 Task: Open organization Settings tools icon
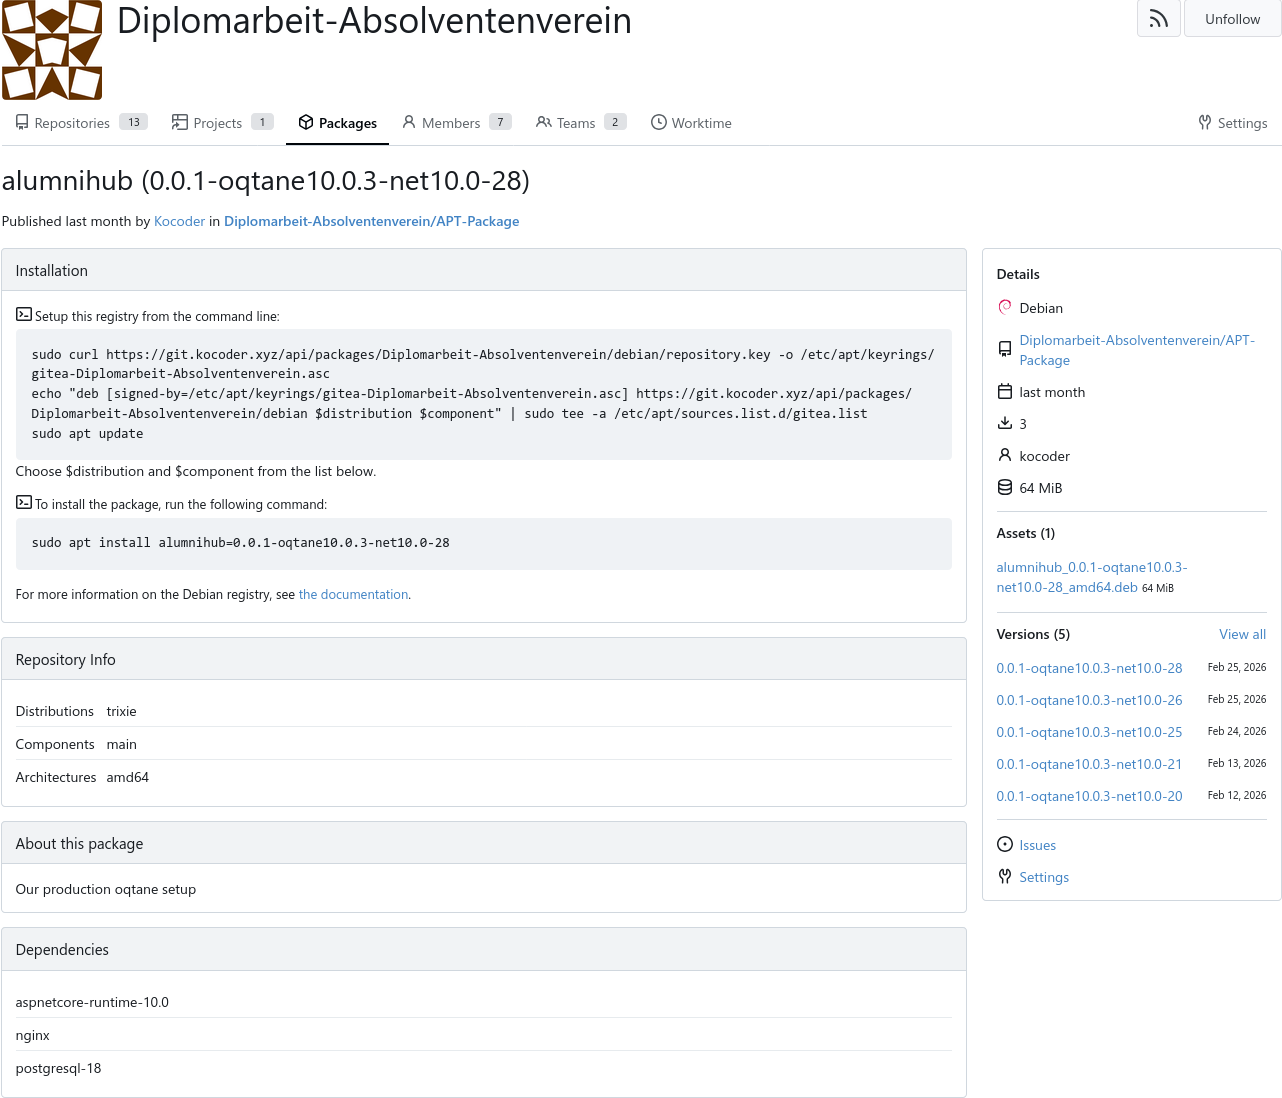point(1205,123)
